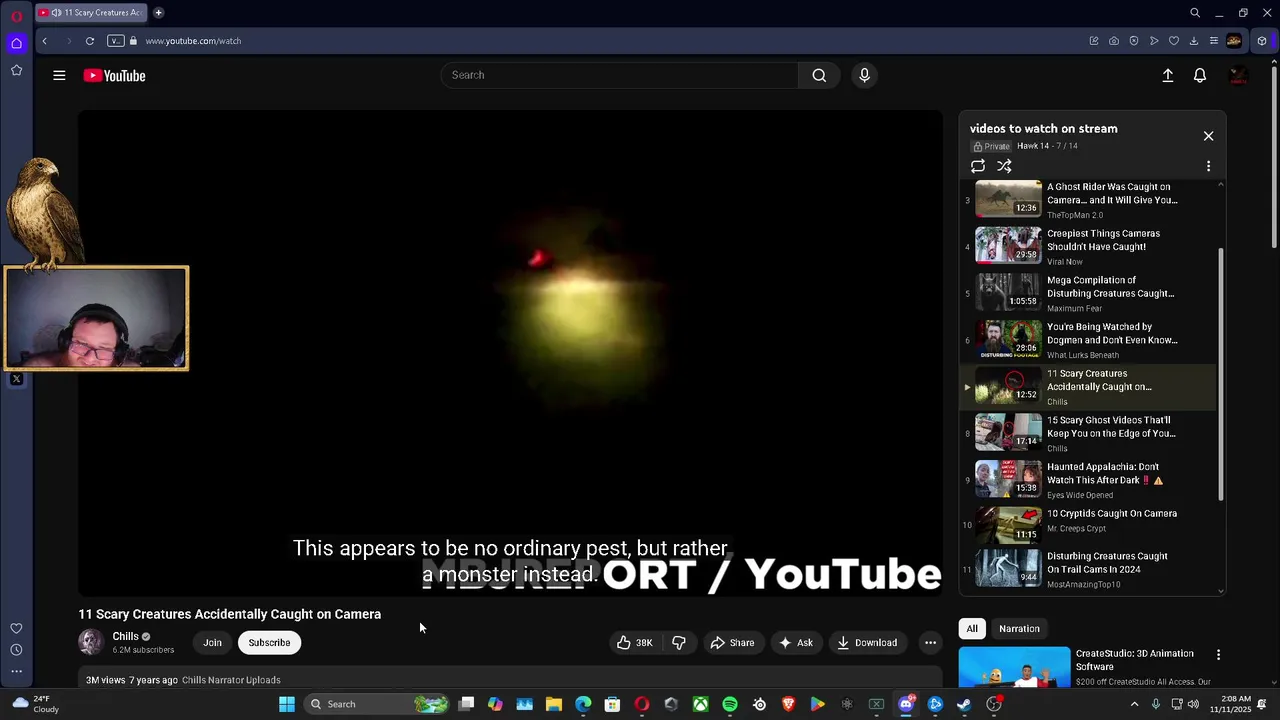
Task: Go to the YouTube home logo
Action: (114, 76)
